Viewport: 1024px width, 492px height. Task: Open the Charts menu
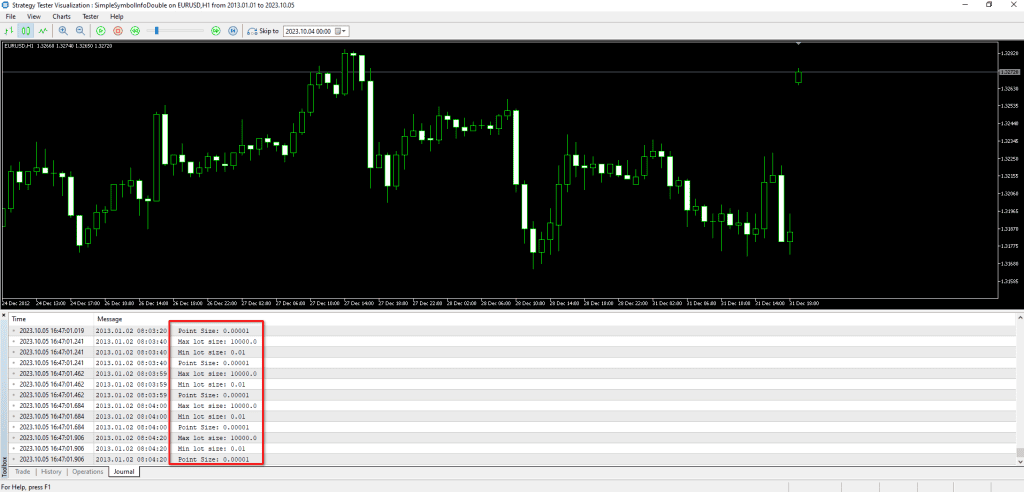[61, 16]
